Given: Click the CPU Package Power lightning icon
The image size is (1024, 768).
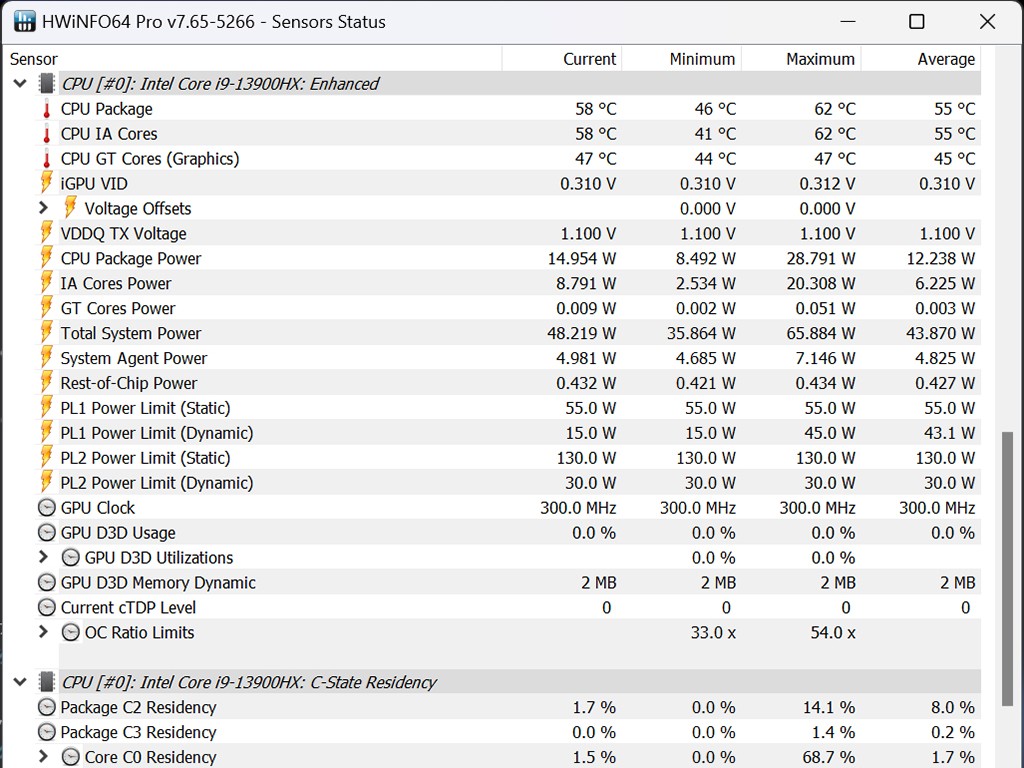Looking at the screenshot, I should tap(46, 258).
